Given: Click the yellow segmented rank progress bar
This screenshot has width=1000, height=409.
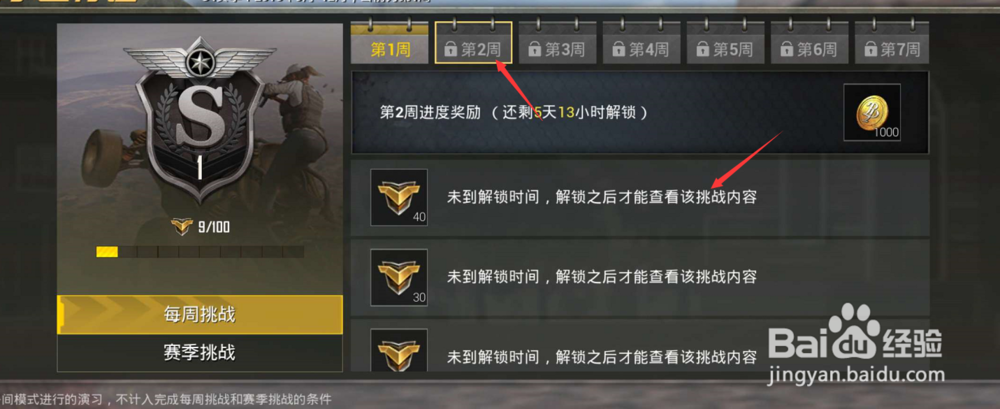Looking at the screenshot, I should point(200,252).
